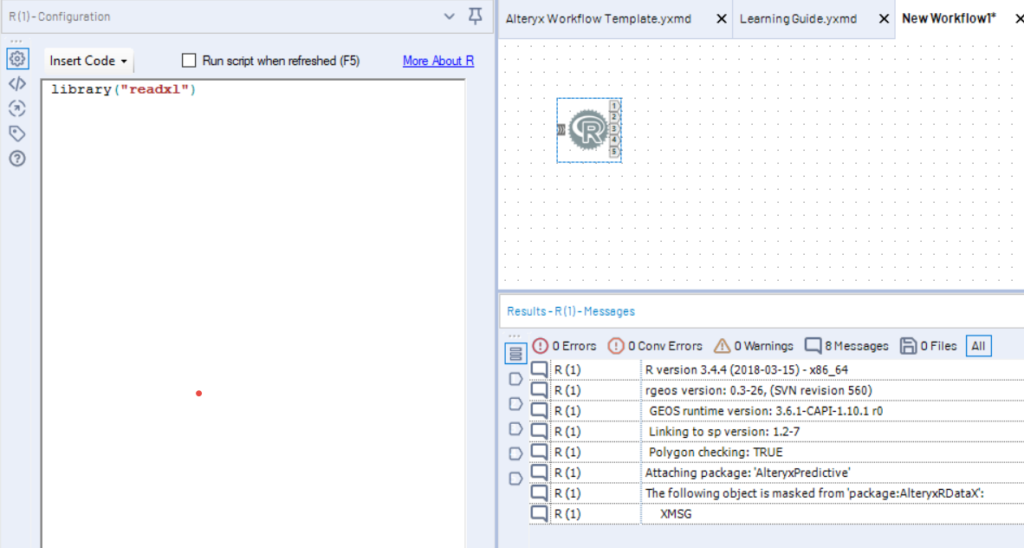Click R tool output anchor 5
This screenshot has width=1024, height=548.
pos(614,152)
